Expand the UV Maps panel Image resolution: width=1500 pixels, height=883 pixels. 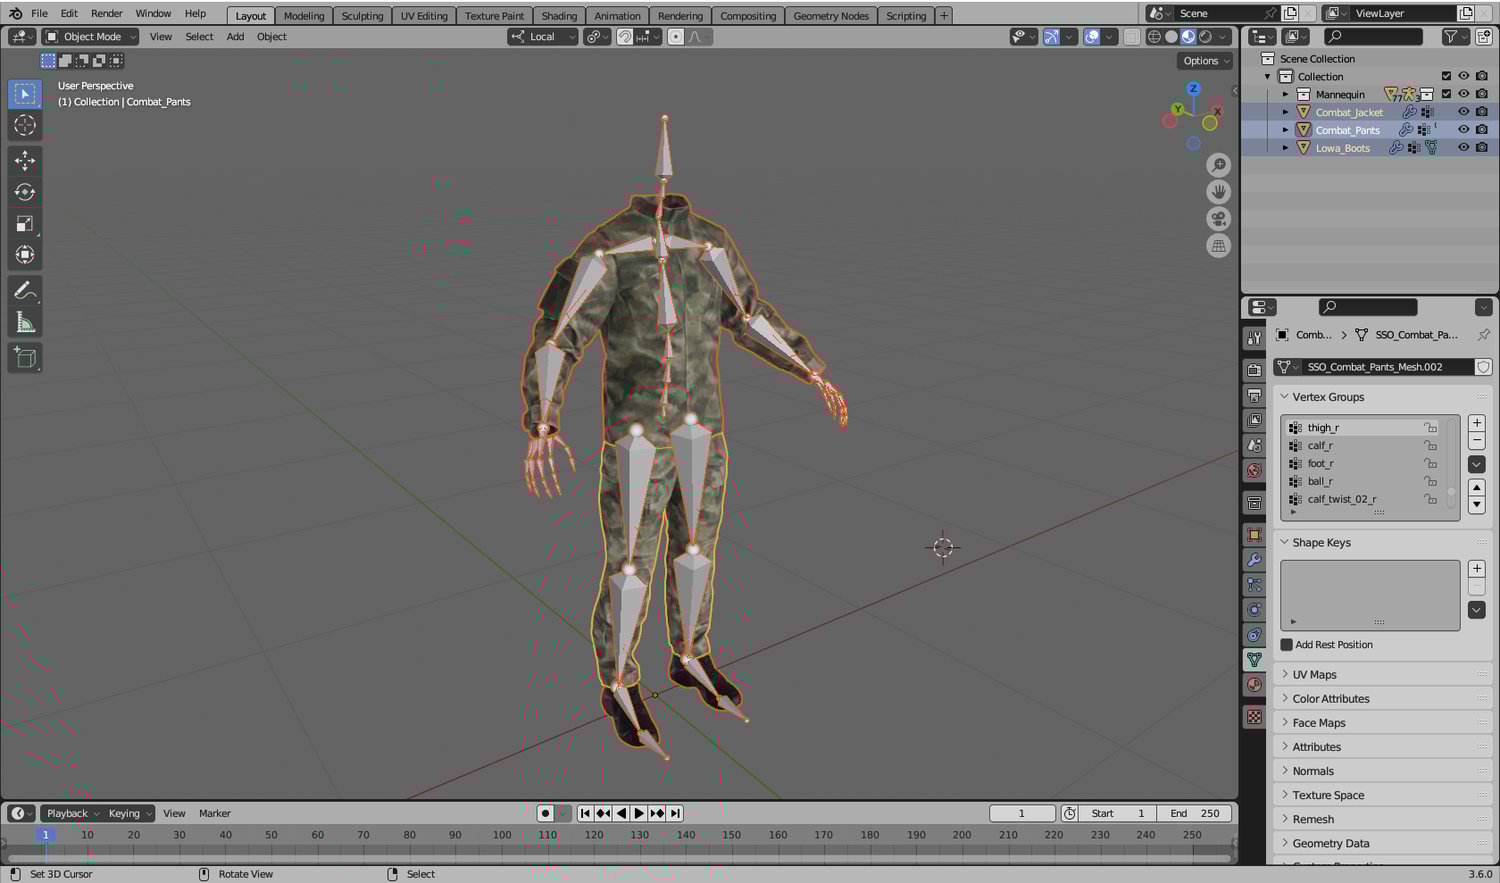(1314, 675)
